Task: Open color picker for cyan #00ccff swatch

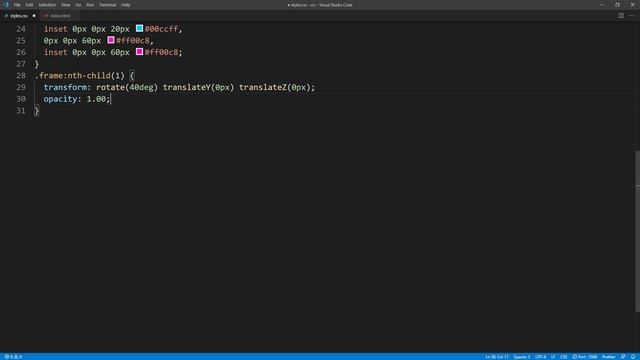Action: [x=139, y=29]
